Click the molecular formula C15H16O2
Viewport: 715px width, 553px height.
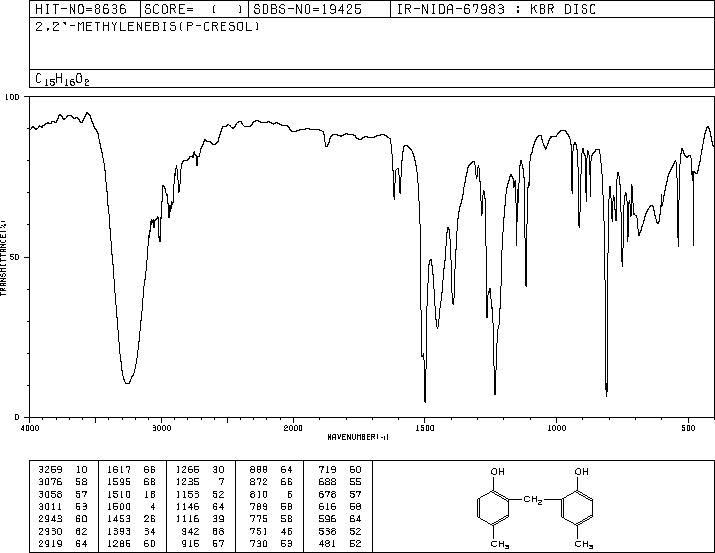coord(62,79)
